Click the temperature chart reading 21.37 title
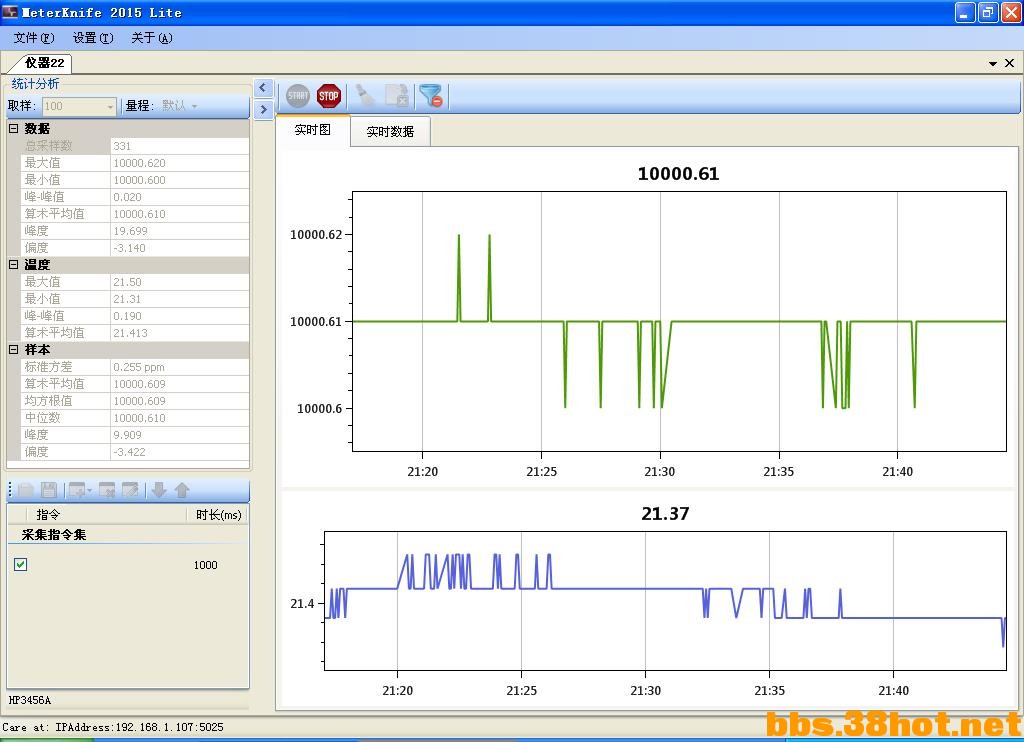Screen dimensions: 1024x742 665,513
